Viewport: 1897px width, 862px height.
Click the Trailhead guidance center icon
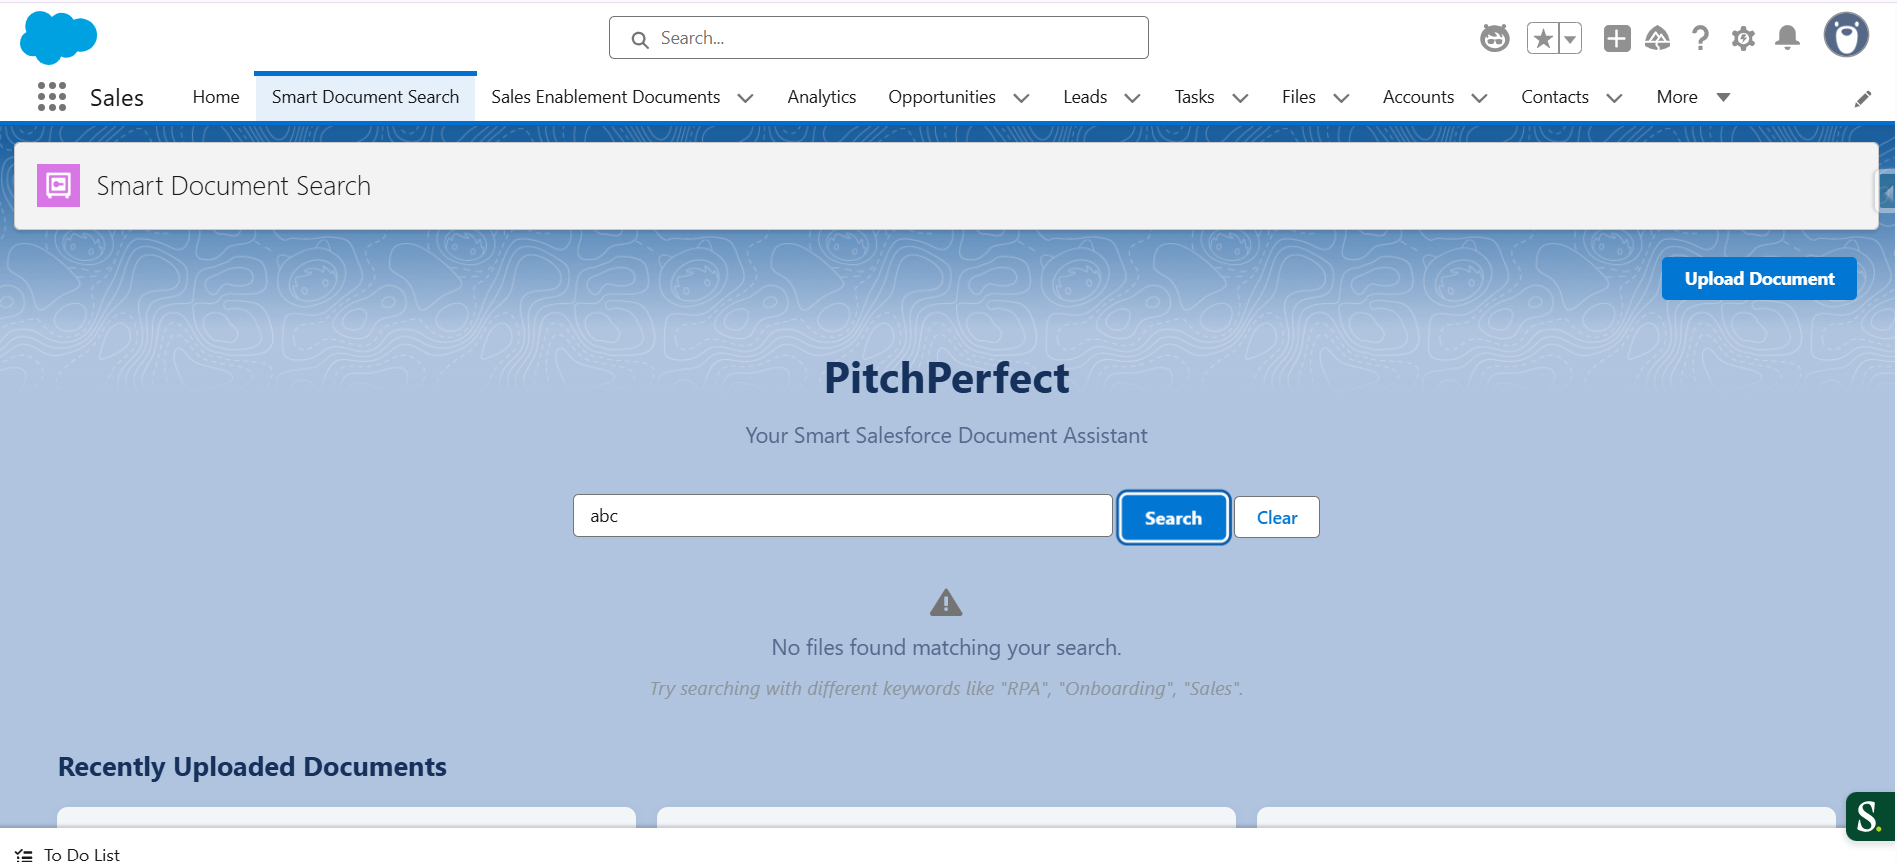tap(1658, 38)
